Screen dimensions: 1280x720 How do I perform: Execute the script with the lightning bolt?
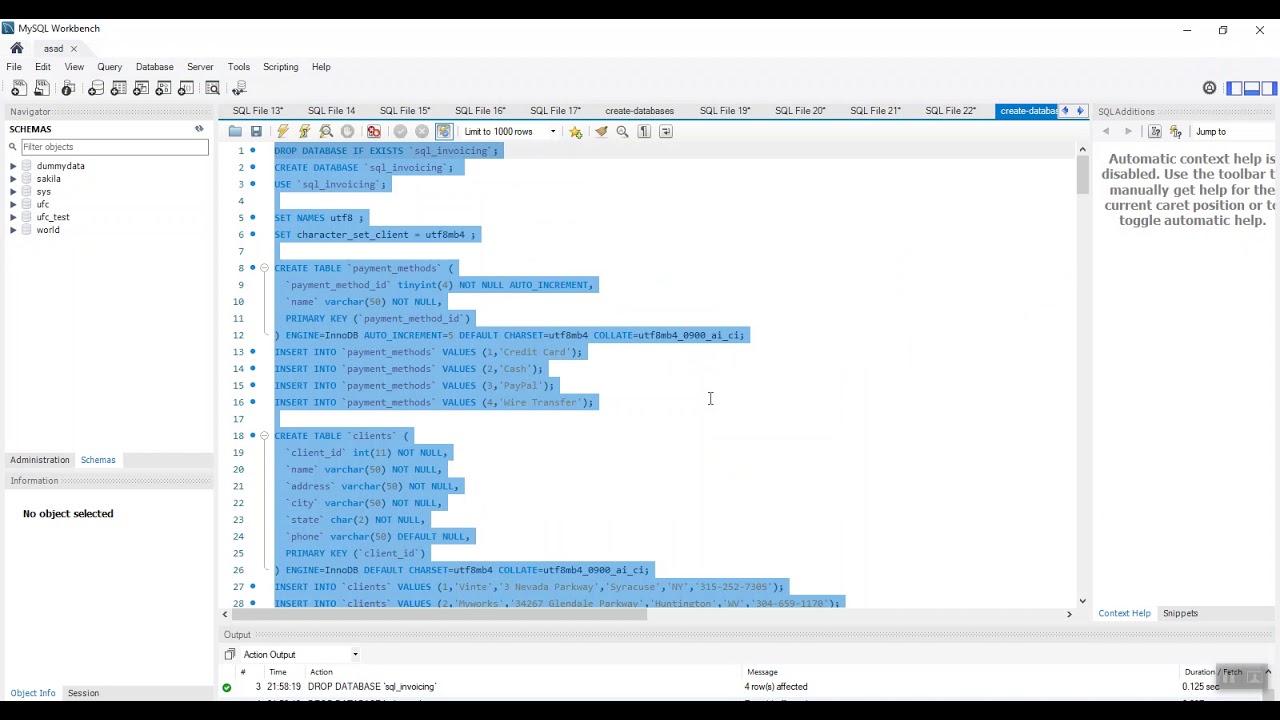click(283, 131)
